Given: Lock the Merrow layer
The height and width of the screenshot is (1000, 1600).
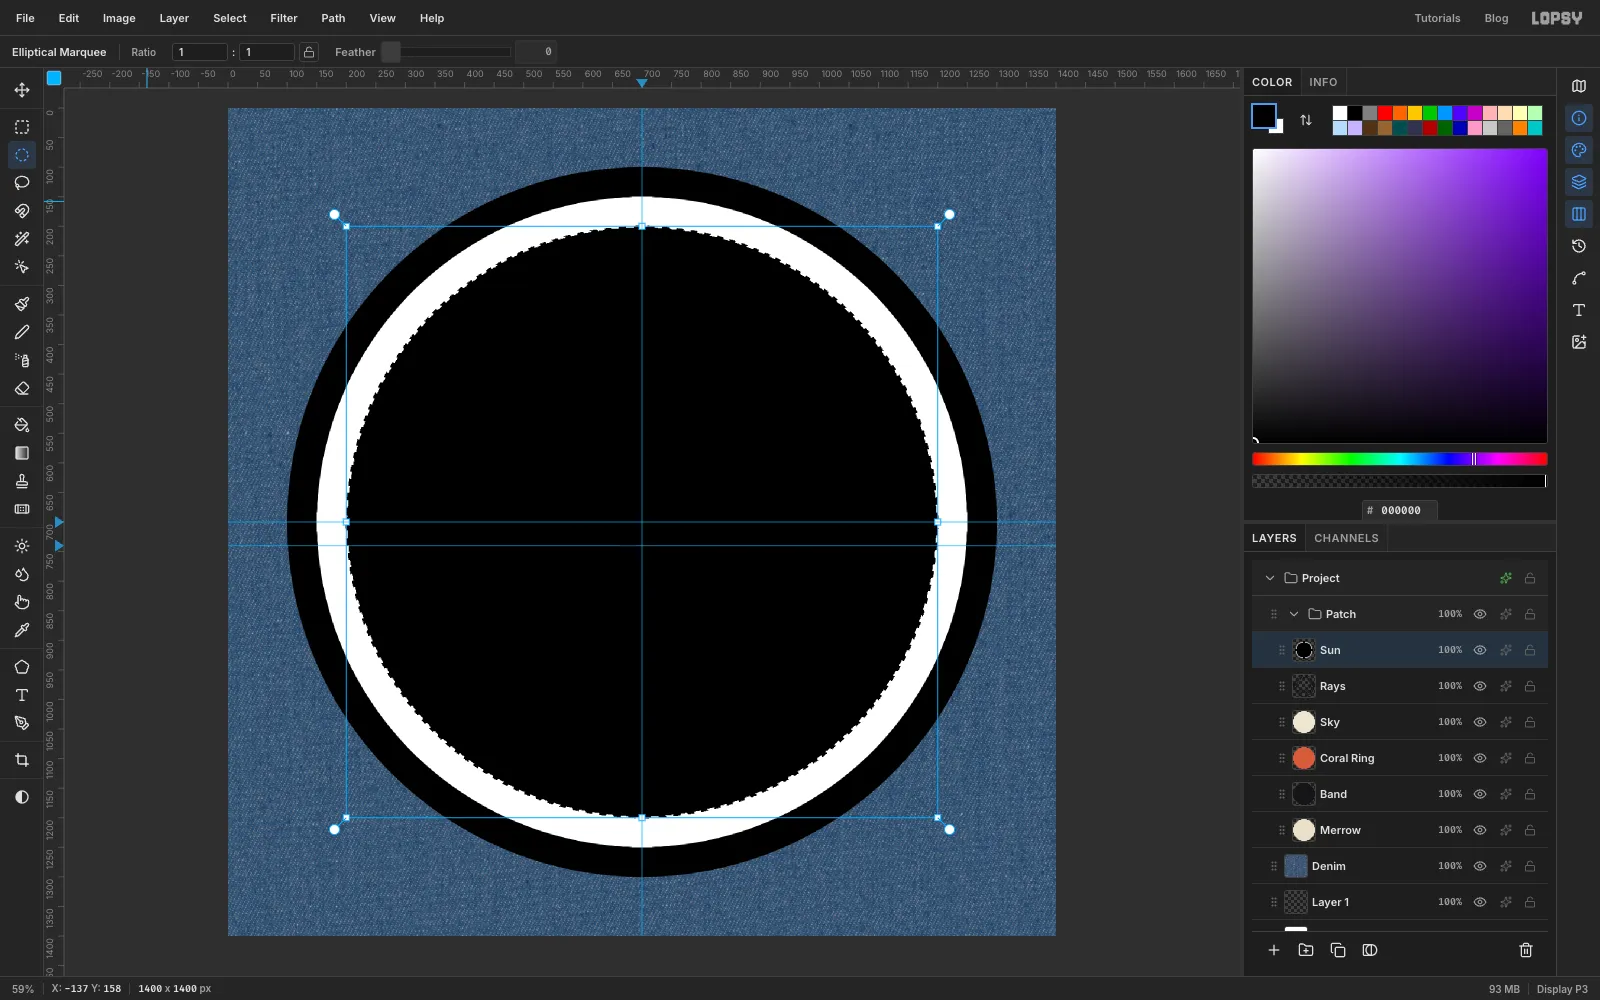Looking at the screenshot, I should point(1530,830).
